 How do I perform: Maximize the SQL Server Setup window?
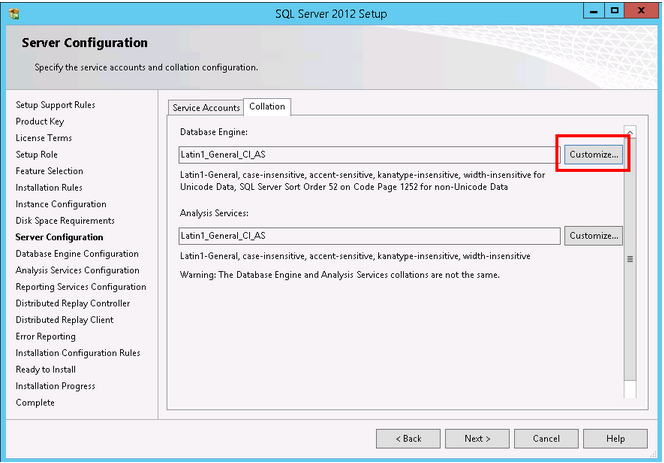tap(614, 11)
